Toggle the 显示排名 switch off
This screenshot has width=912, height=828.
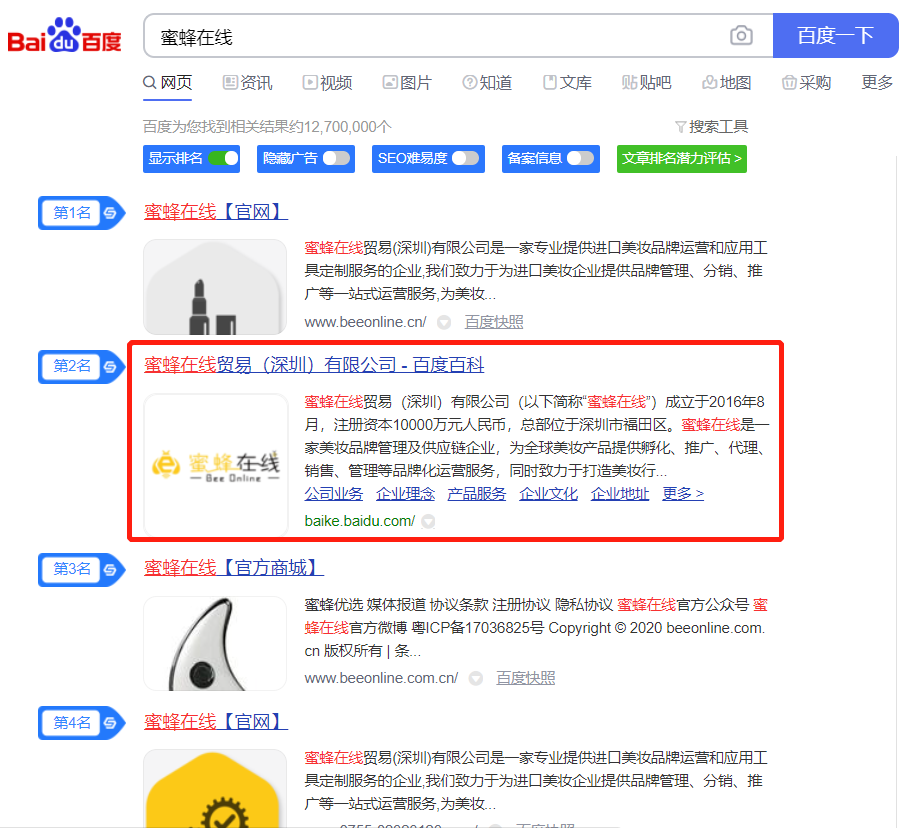(223, 158)
